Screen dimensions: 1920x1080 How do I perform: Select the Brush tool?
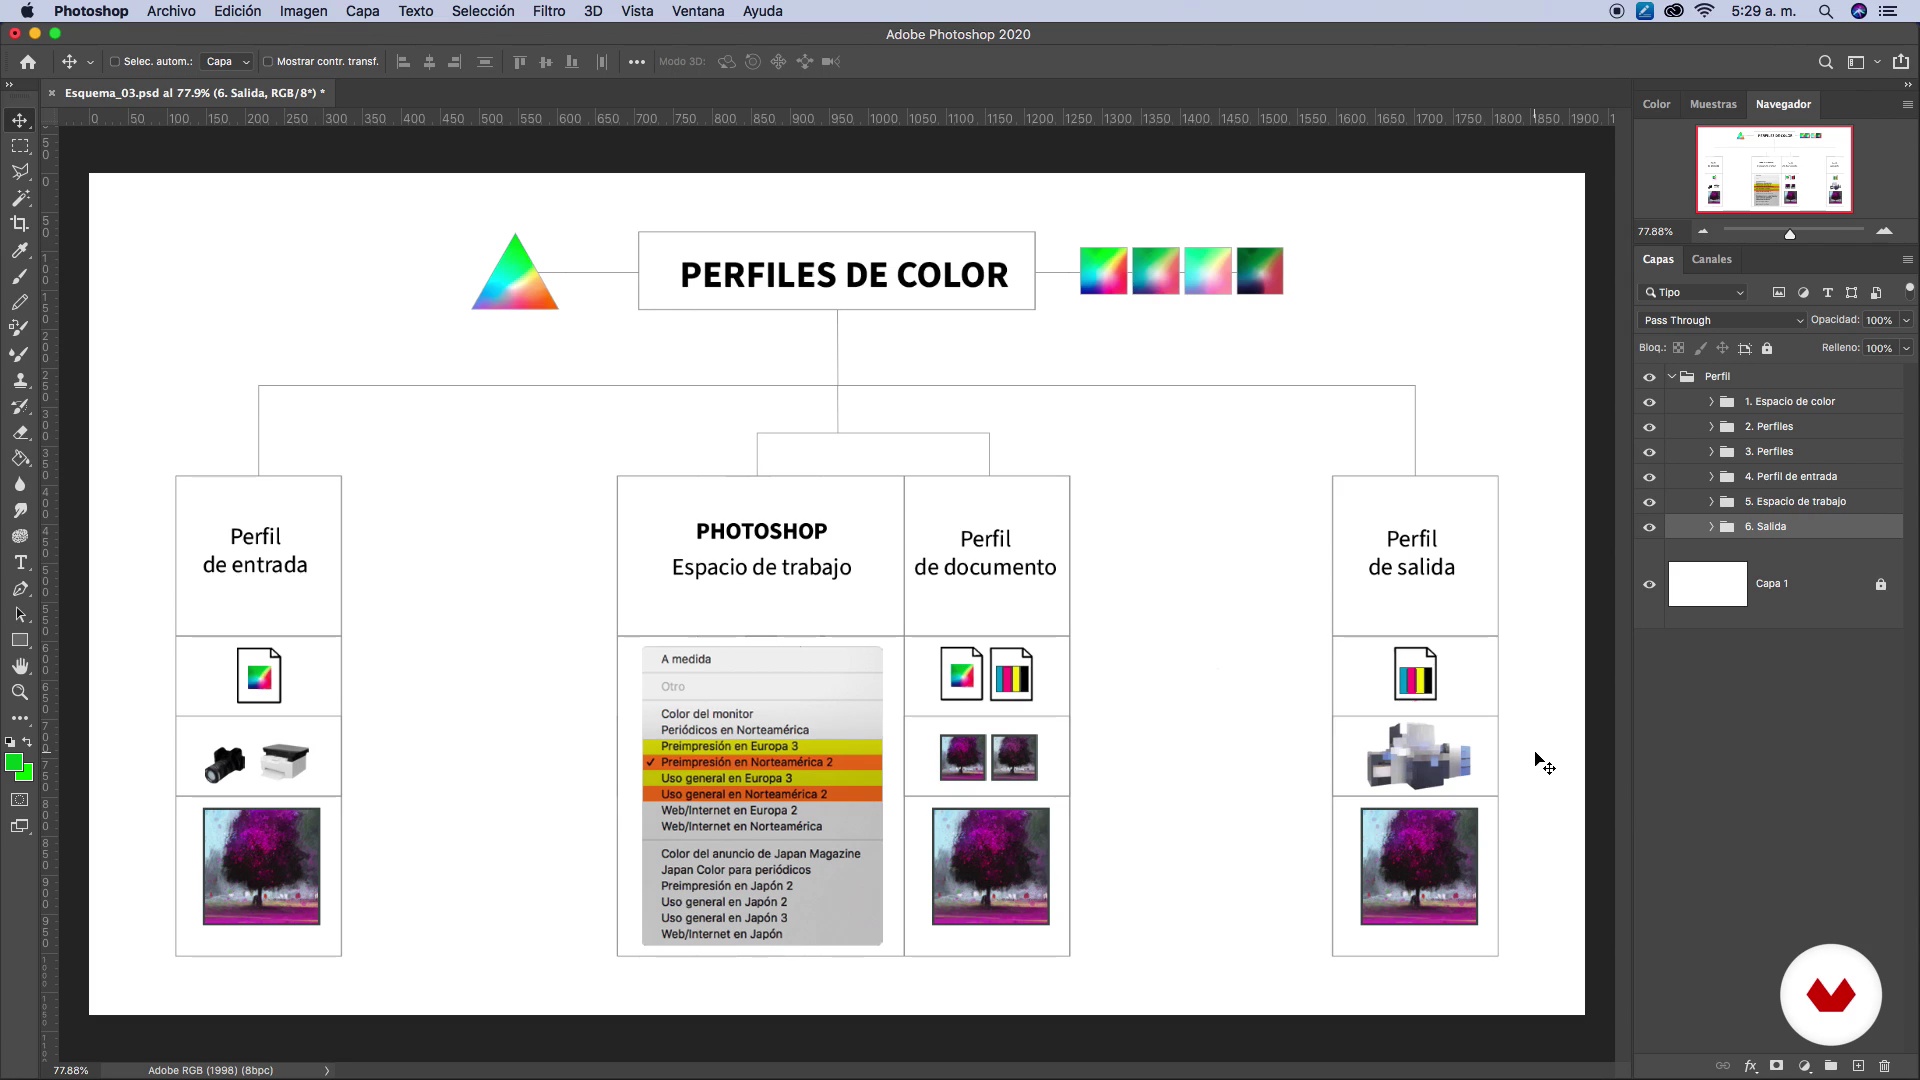click(x=20, y=276)
